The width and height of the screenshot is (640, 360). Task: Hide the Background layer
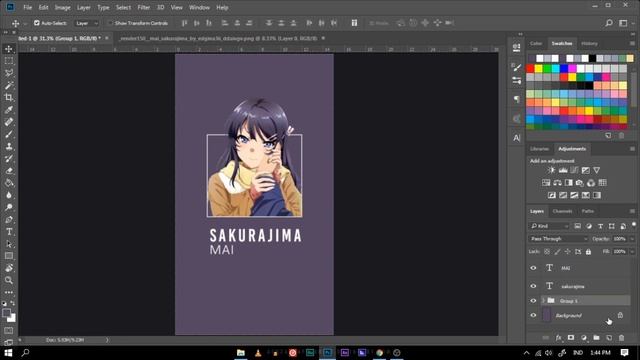click(533, 316)
